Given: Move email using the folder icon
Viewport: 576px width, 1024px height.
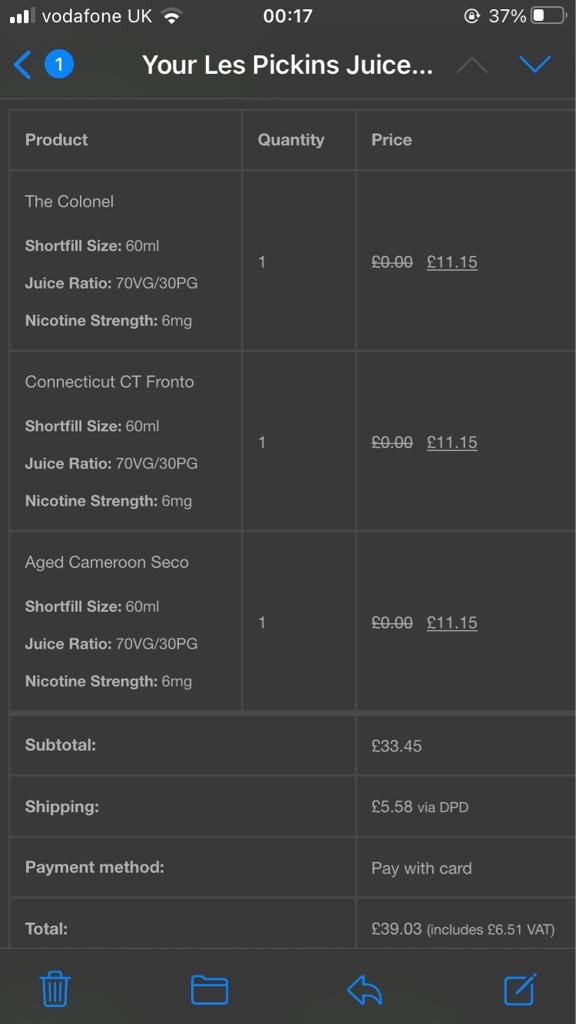Looking at the screenshot, I should (209, 989).
